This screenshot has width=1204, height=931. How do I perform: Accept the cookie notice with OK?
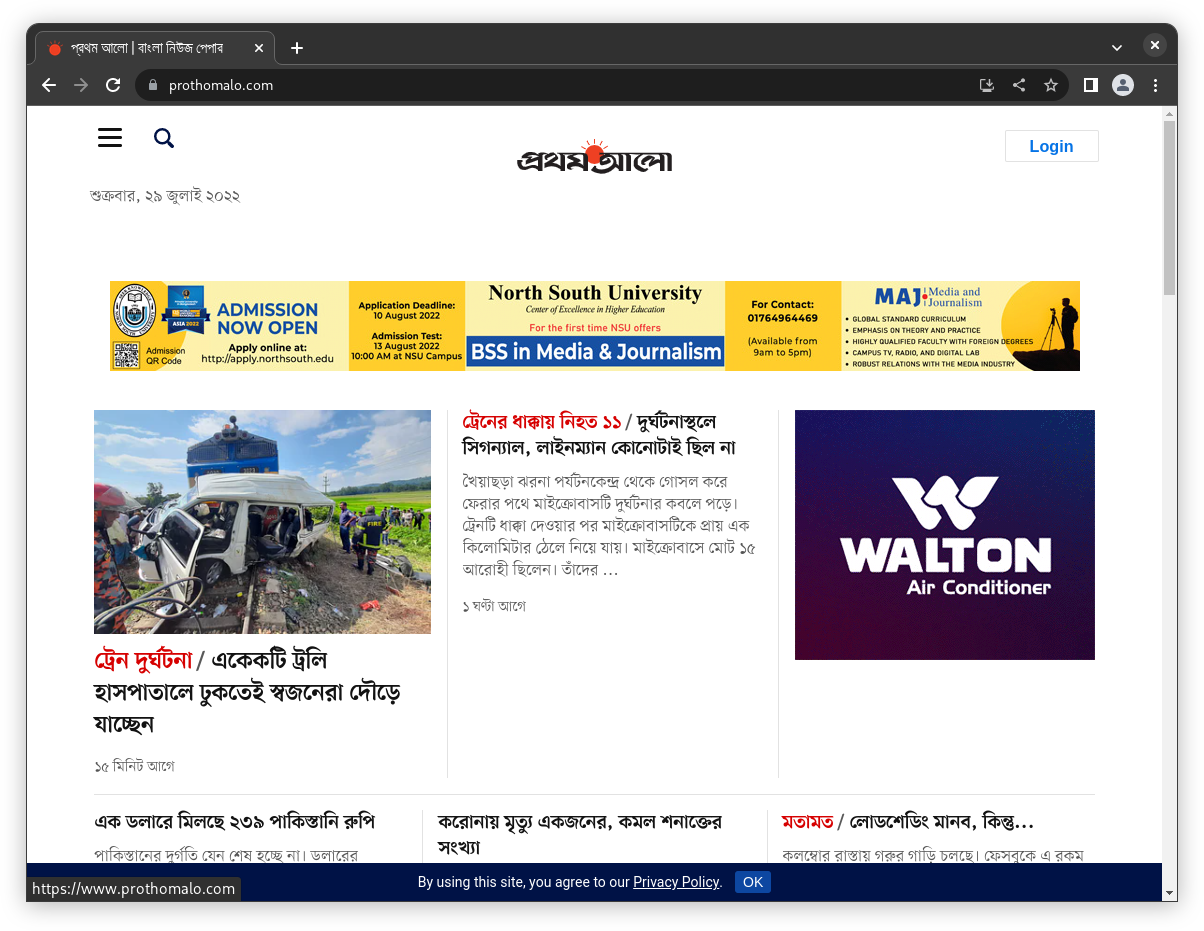pyautogui.click(x=752, y=882)
